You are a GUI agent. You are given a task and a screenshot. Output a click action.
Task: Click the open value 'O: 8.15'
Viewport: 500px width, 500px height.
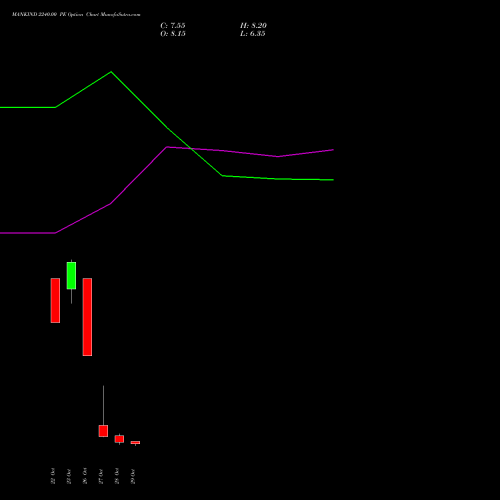click(173, 34)
